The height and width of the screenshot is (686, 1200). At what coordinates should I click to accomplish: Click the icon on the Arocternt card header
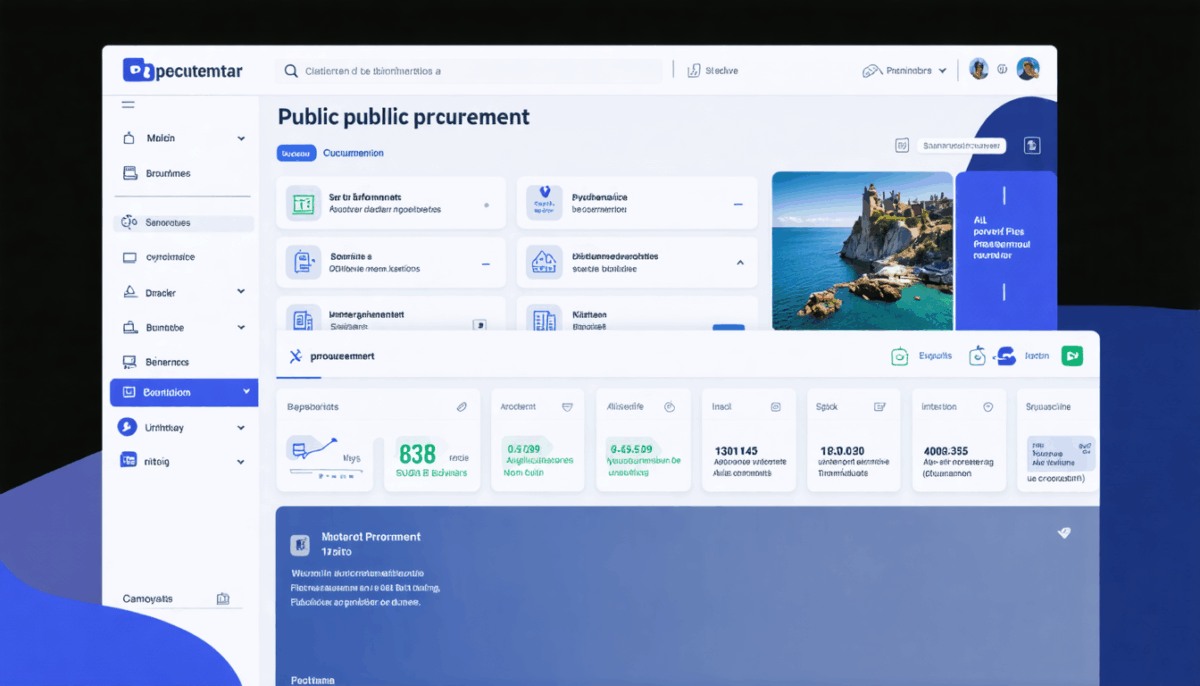point(567,407)
